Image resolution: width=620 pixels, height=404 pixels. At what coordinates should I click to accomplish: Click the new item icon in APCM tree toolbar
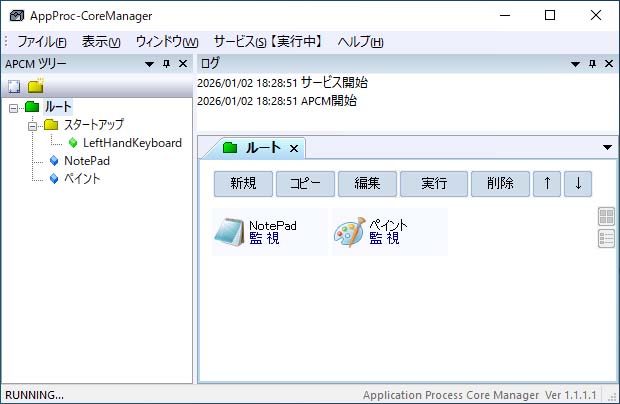14,86
